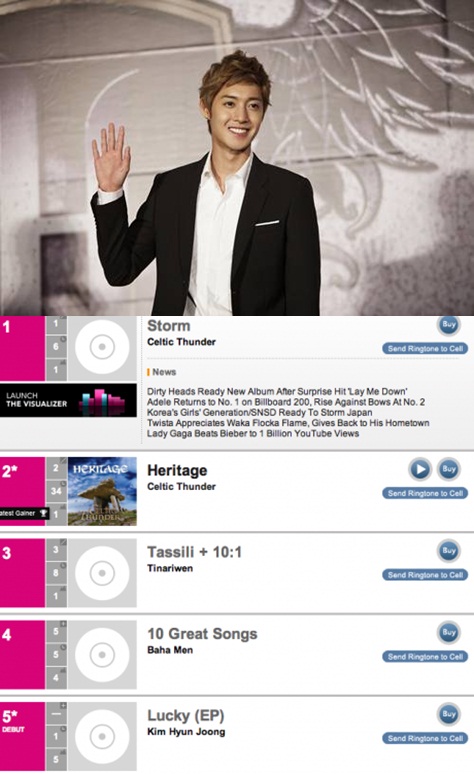Click Buy icon for 10 Great Songs

tap(449, 632)
